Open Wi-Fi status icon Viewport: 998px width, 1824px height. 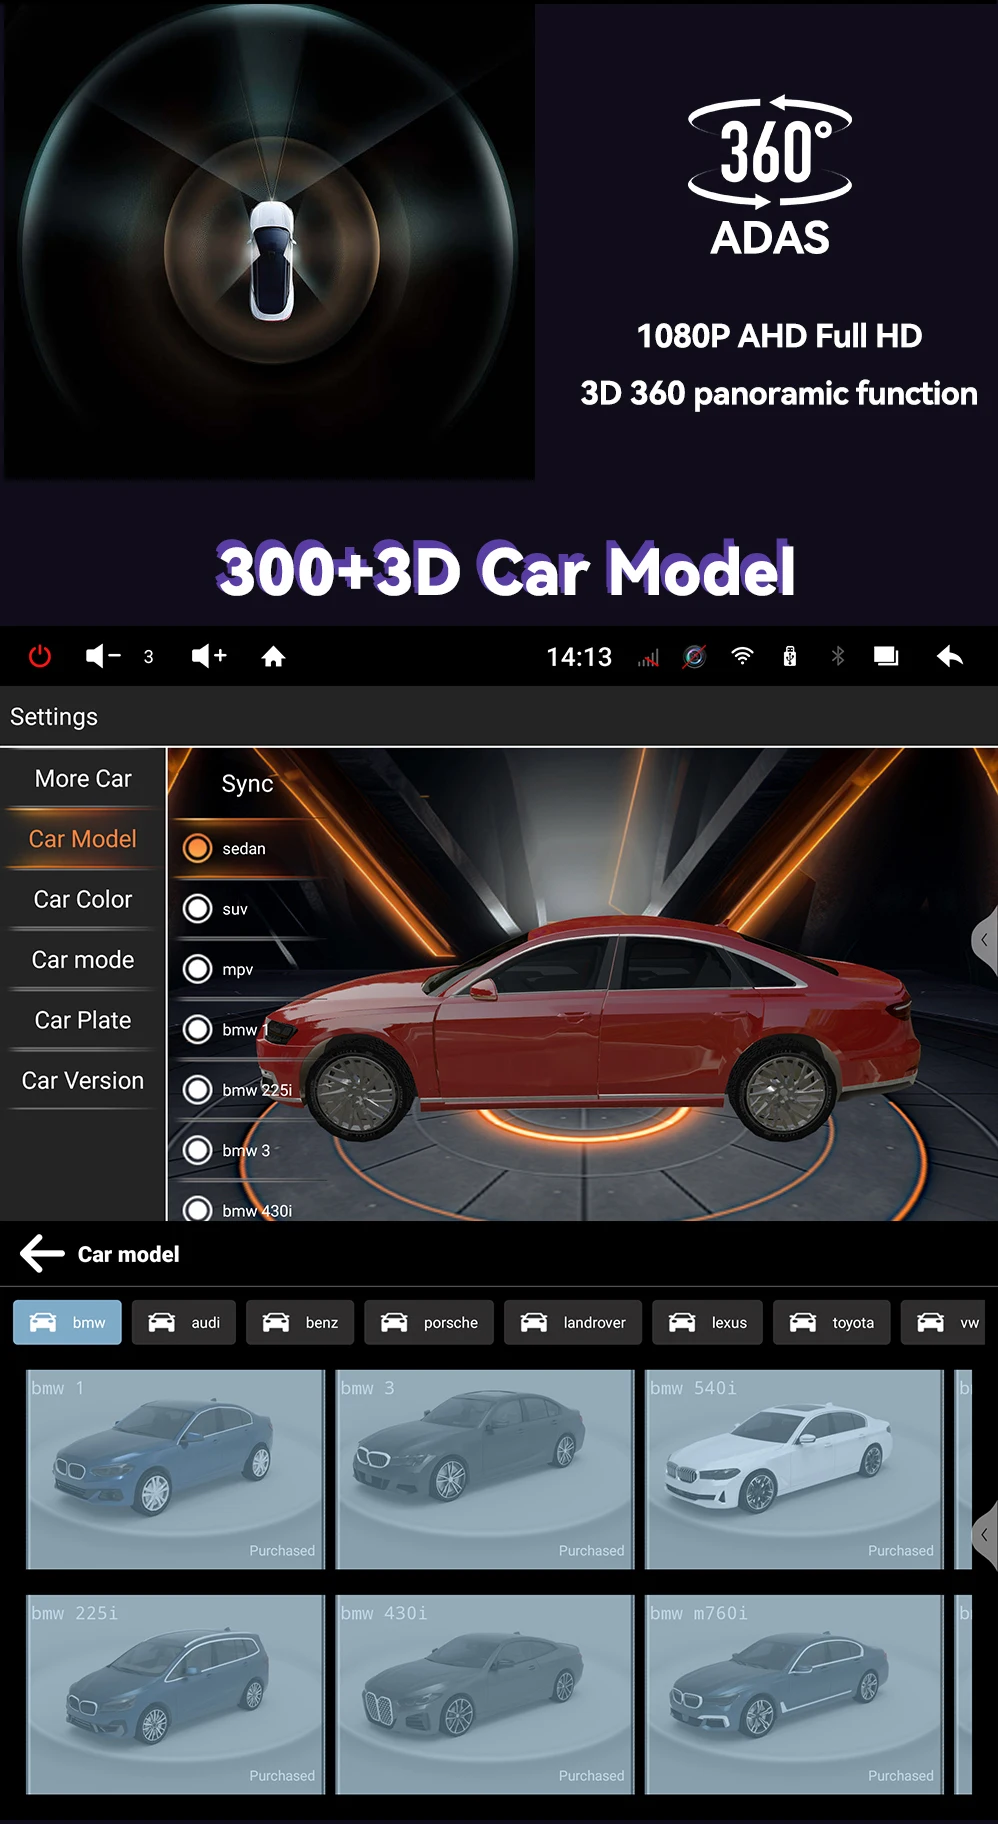[x=742, y=656]
